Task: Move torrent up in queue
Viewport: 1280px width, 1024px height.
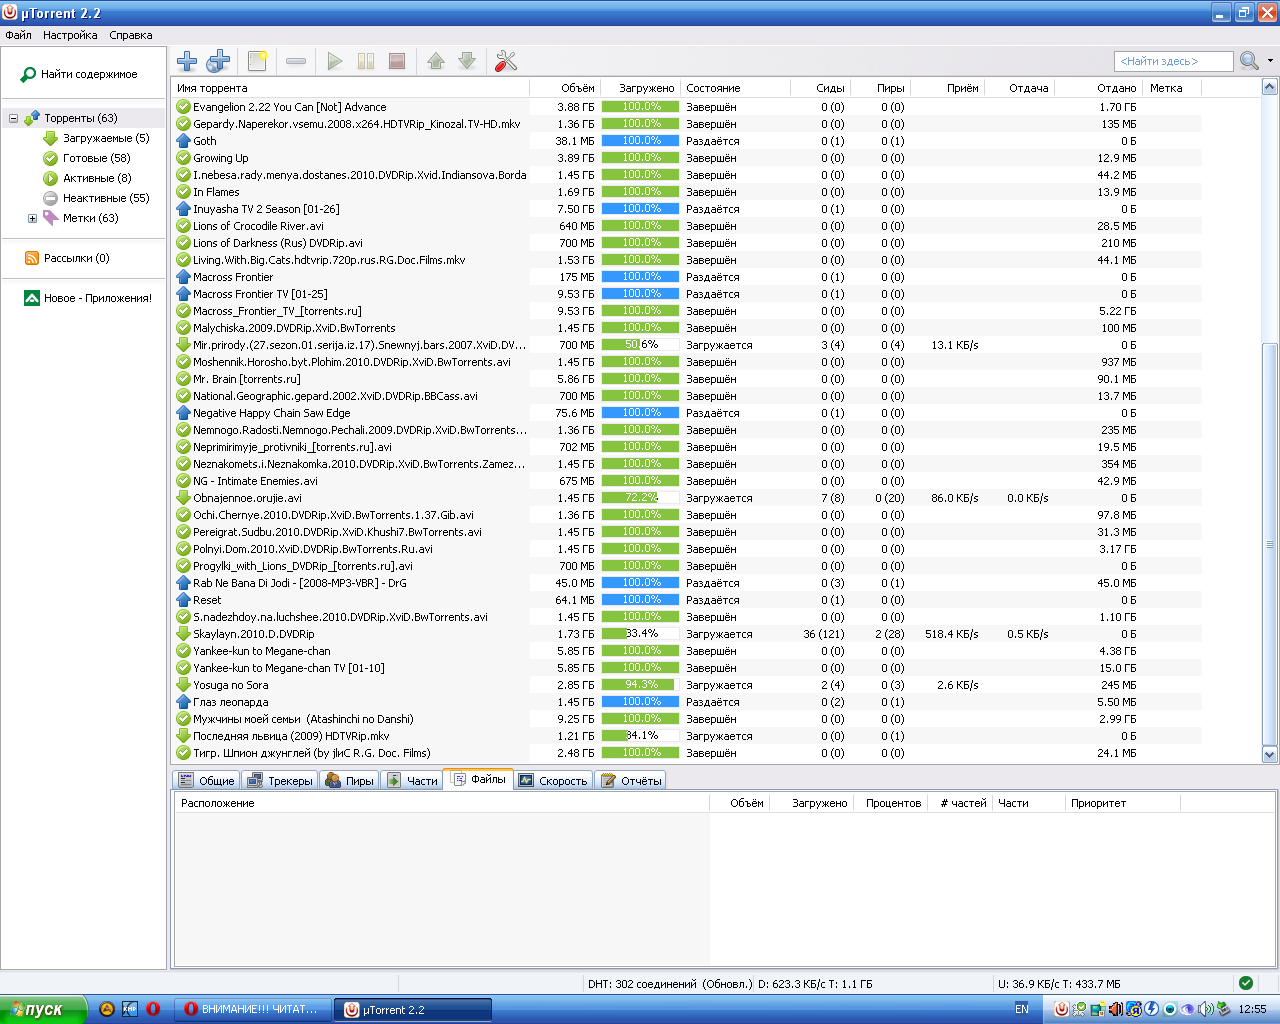Action: [436, 61]
